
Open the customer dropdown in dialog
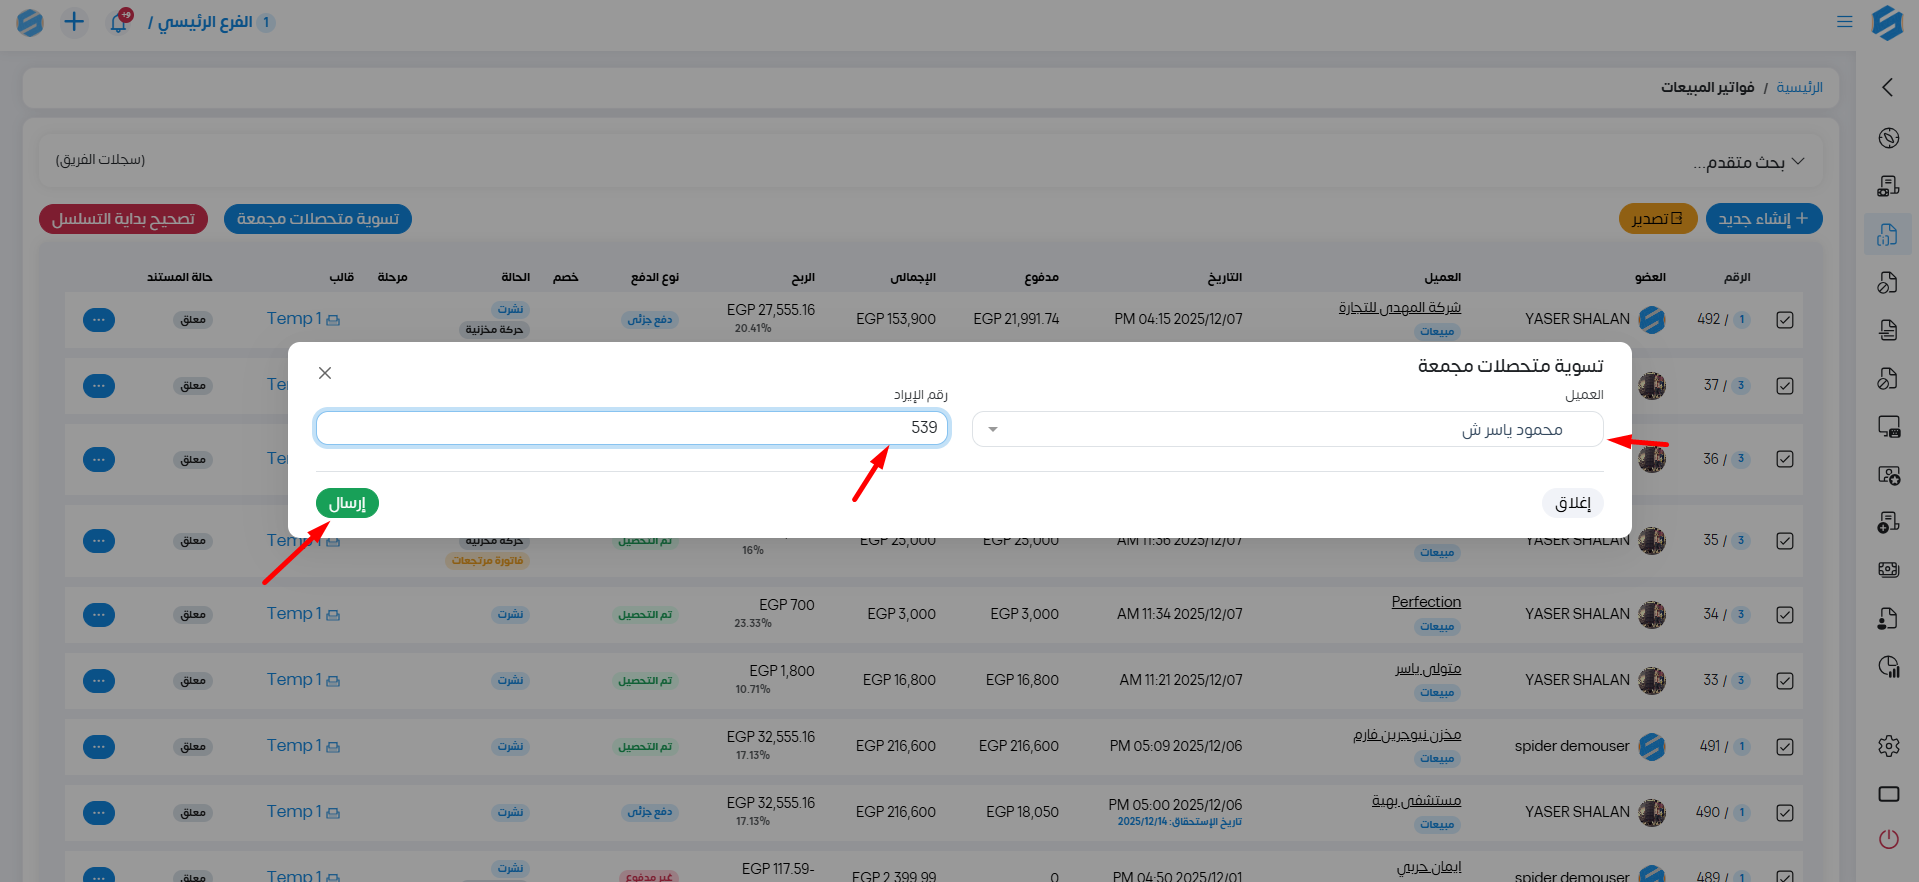coord(1287,430)
